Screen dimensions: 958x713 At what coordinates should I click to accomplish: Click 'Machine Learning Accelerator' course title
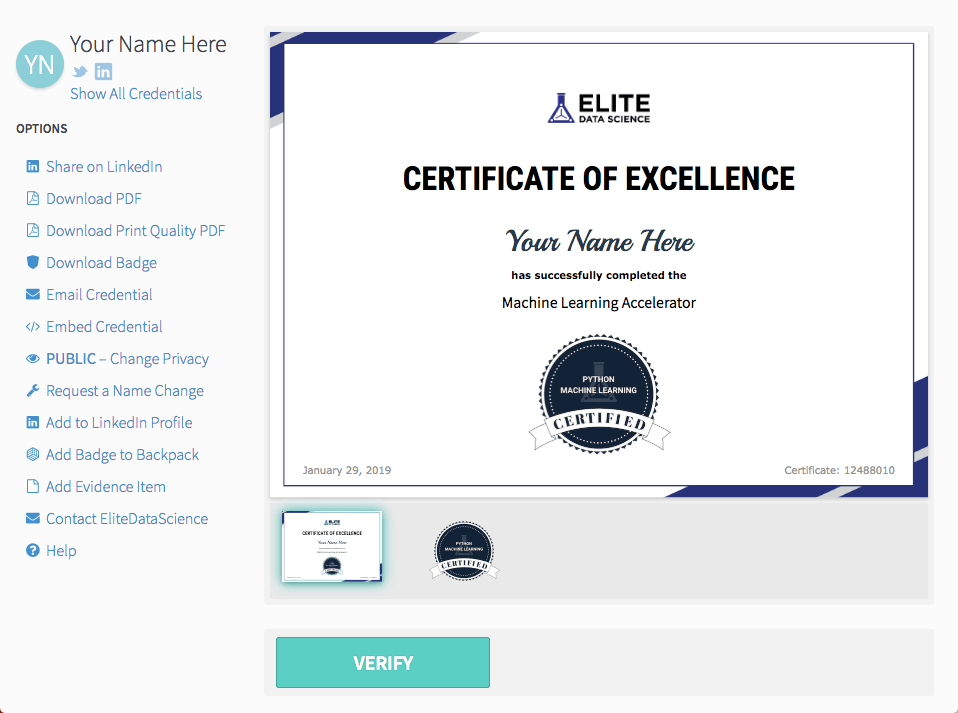click(599, 302)
